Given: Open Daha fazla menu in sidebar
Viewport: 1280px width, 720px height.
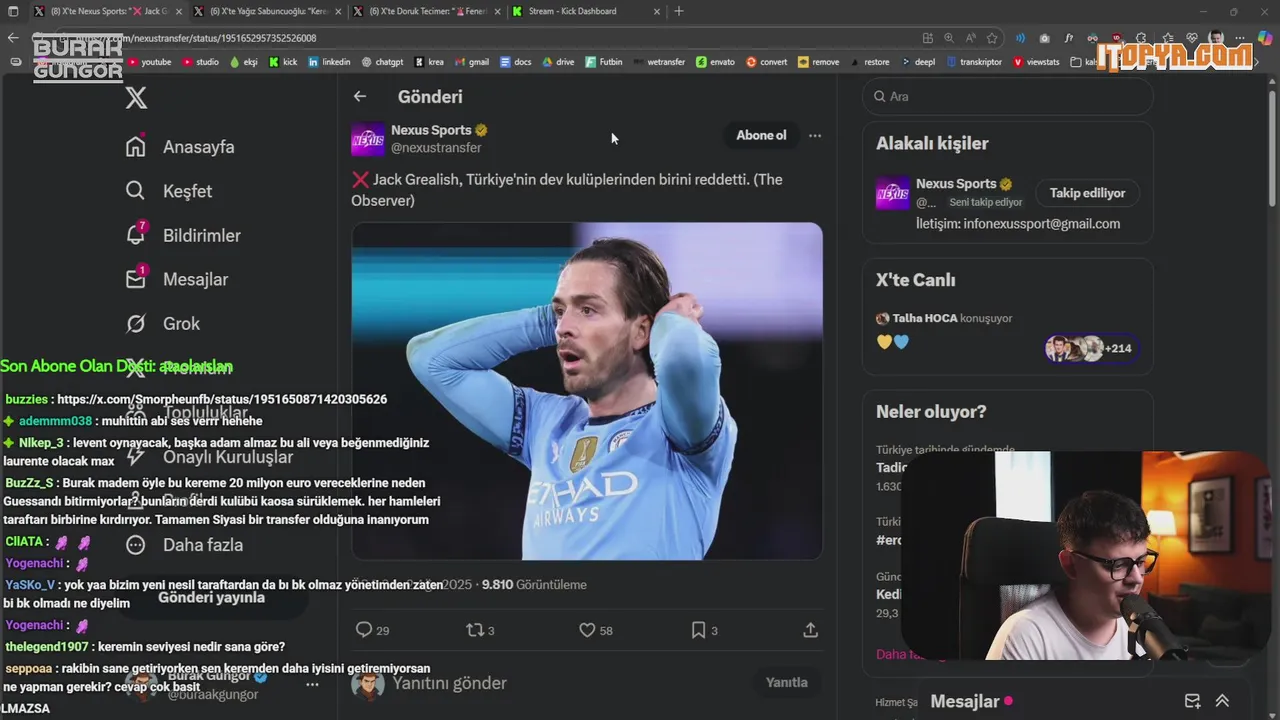Looking at the screenshot, I should pyautogui.click(x=184, y=545).
